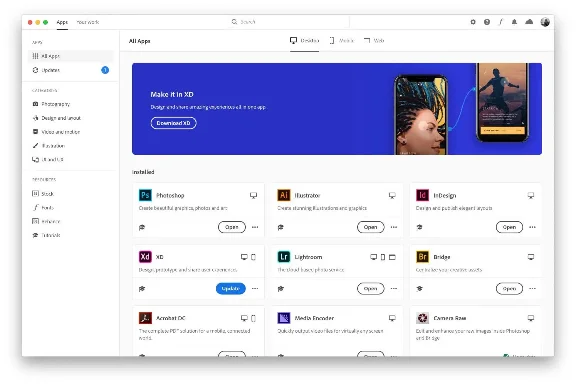Open Photoshop more options ellipsis
576x385 pixels.
(x=255, y=227)
